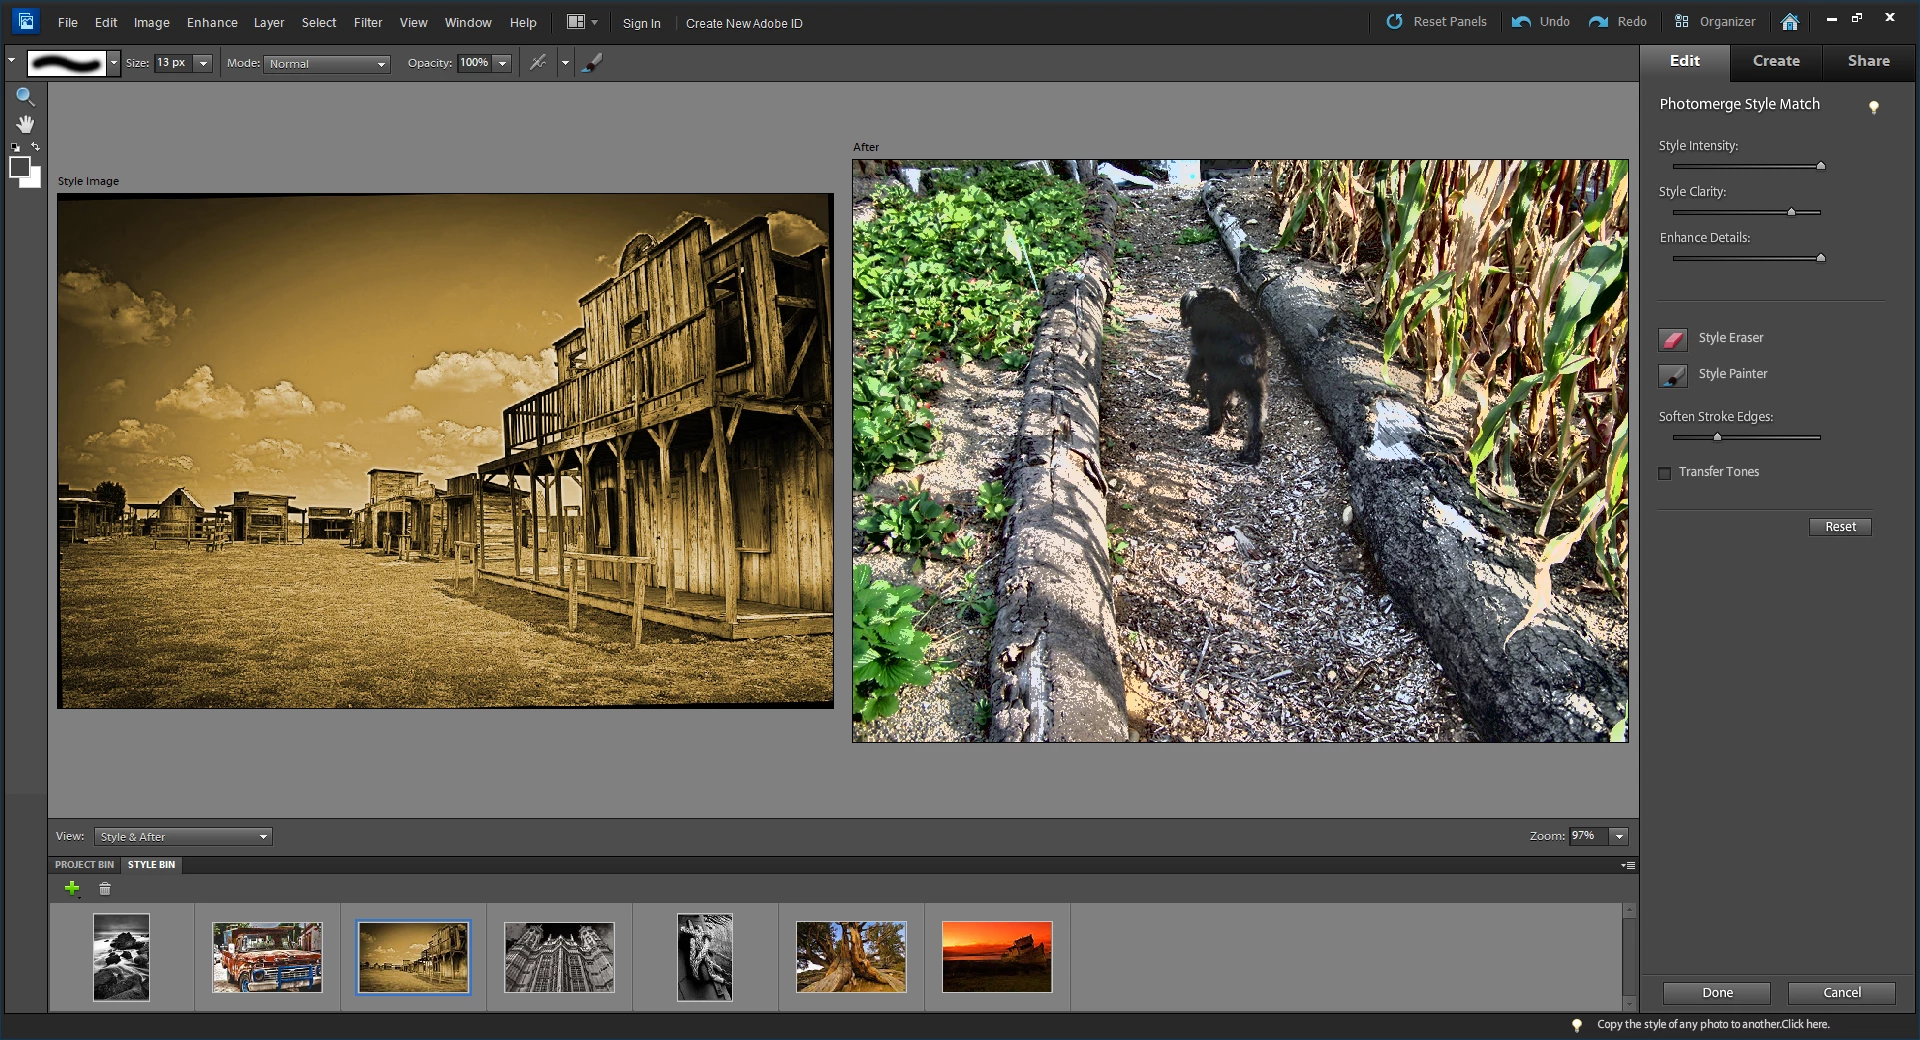Open the Opacity percentage dropdown arrow
This screenshot has width=1920, height=1040.
(503, 63)
